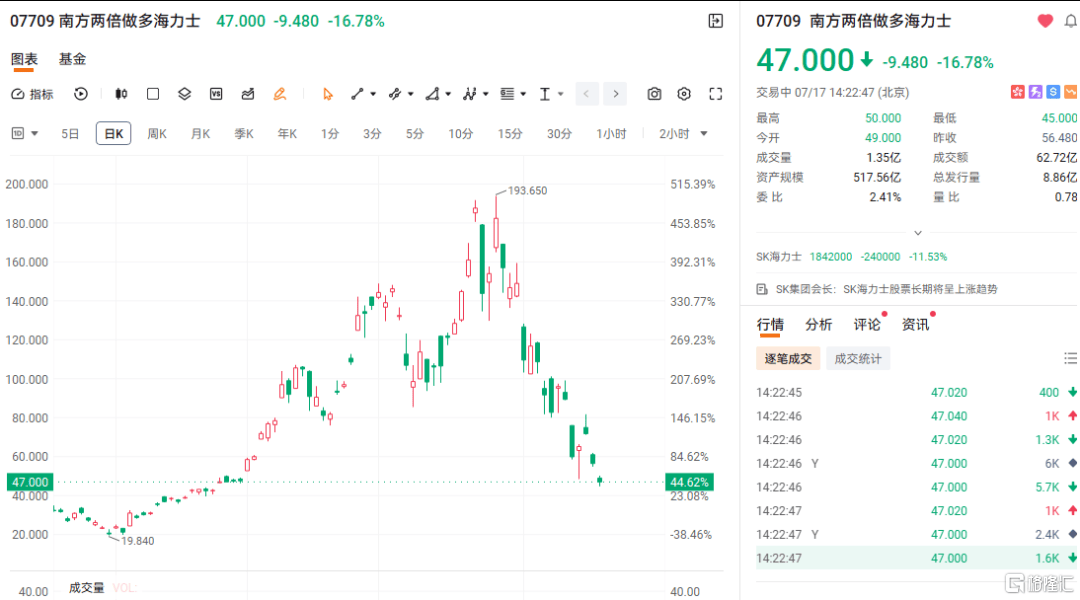Image resolution: width=1080 pixels, height=600 pixels.
Task: Click the square box icon in chart toolbar
Action: 153,94
